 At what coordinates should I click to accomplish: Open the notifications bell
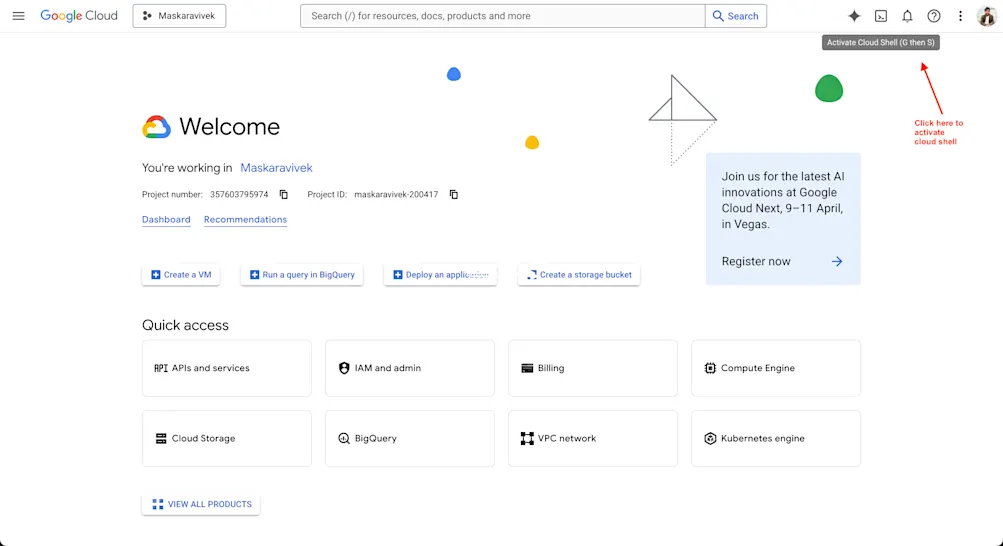pyautogui.click(x=907, y=16)
